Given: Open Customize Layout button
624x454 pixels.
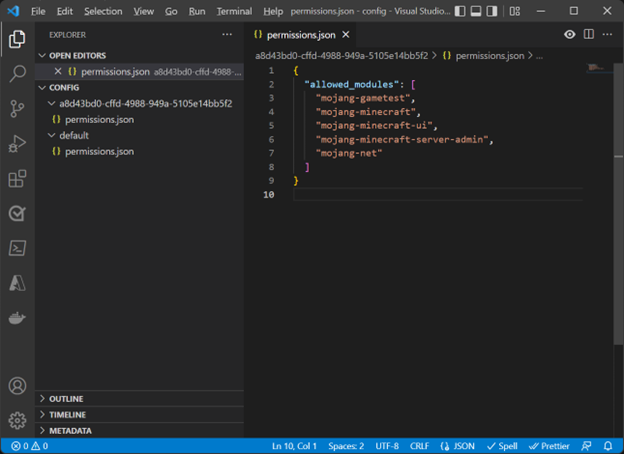Looking at the screenshot, I should click(x=515, y=11).
